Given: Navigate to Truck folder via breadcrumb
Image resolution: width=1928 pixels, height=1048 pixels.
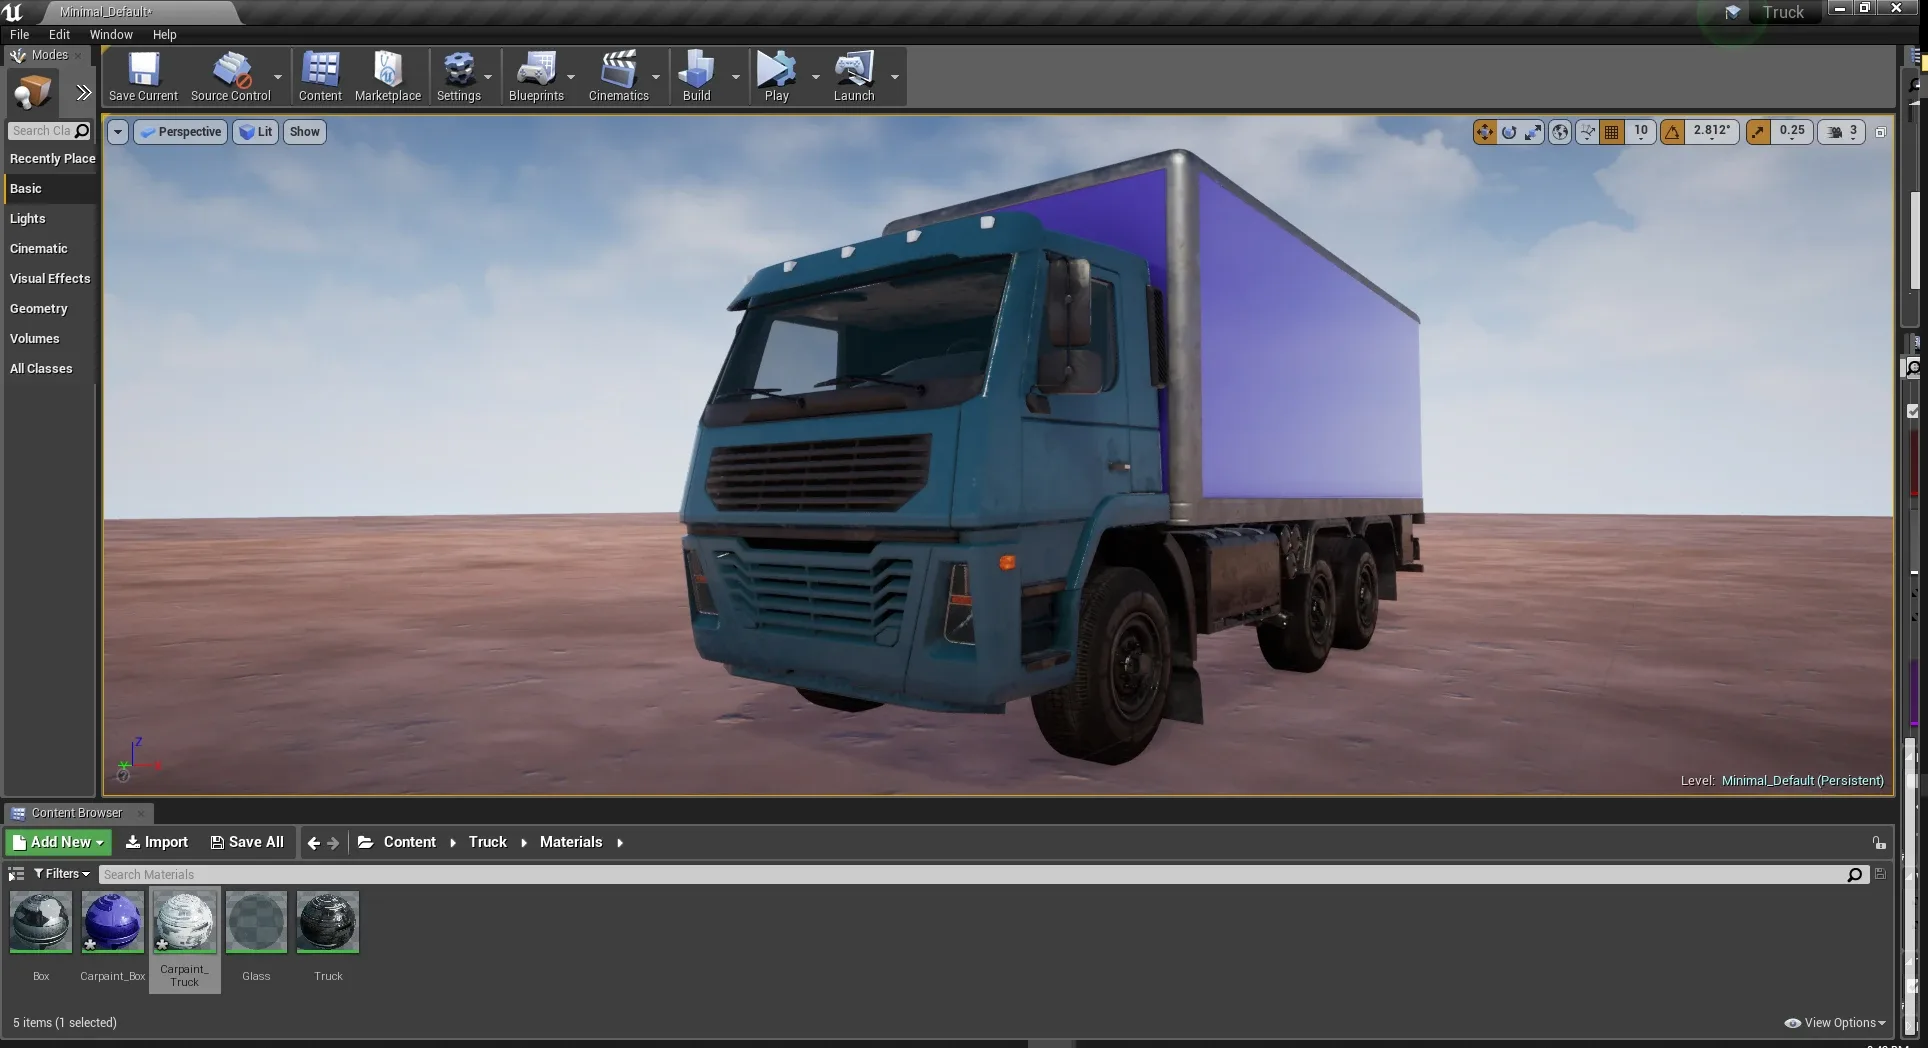Looking at the screenshot, I should (488, 841).
